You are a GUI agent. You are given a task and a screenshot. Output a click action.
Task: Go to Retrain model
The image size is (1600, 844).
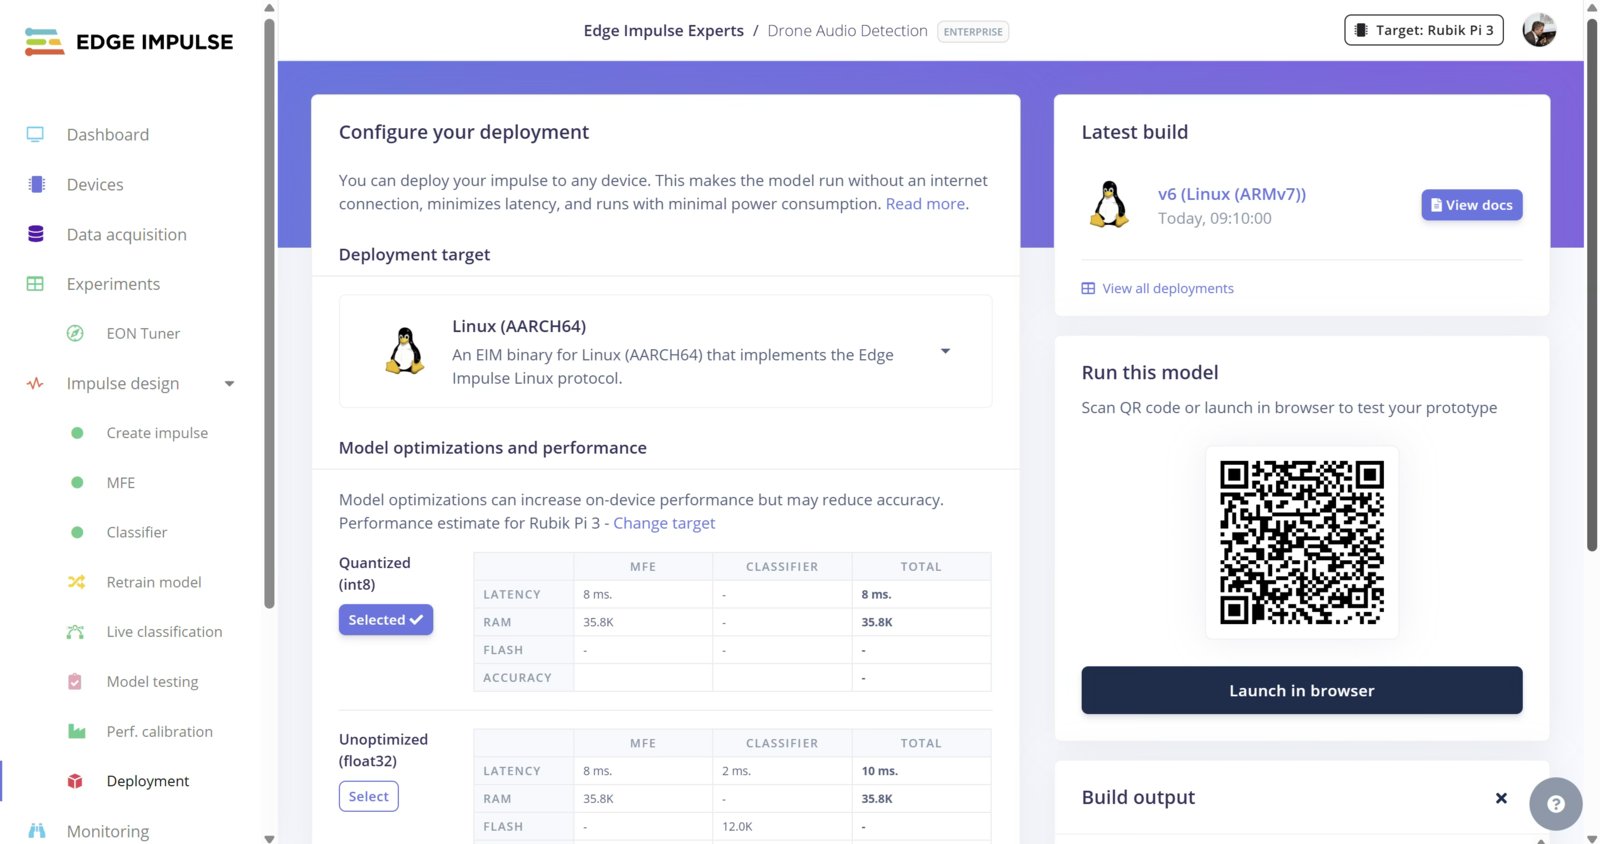[x=154, y=582]
